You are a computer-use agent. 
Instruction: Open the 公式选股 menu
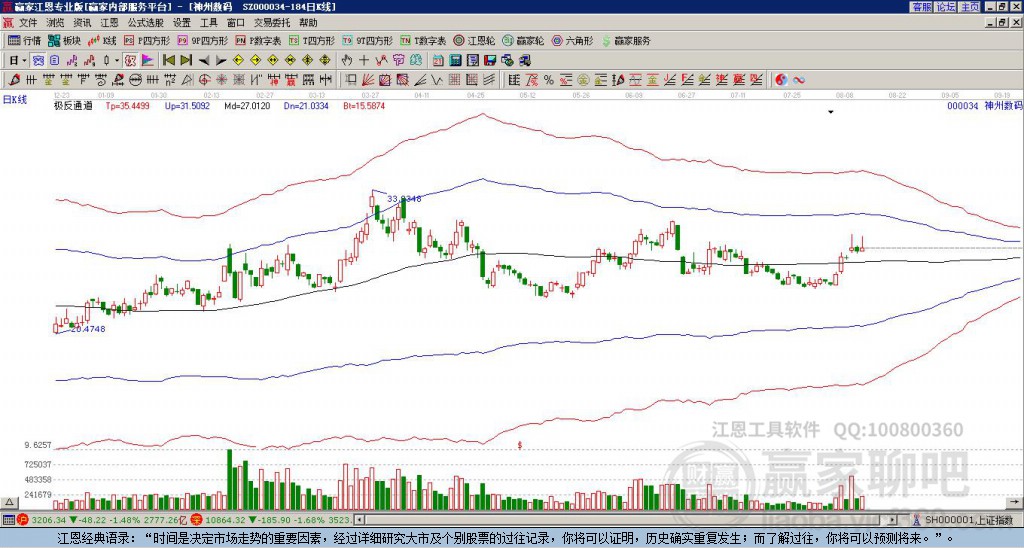146,23
